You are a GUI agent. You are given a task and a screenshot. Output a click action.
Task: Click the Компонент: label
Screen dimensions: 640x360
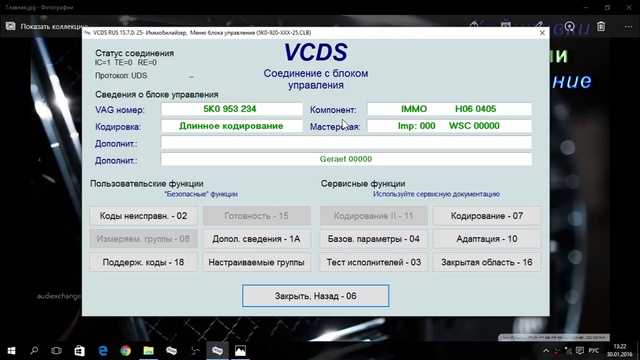point(333,110)
